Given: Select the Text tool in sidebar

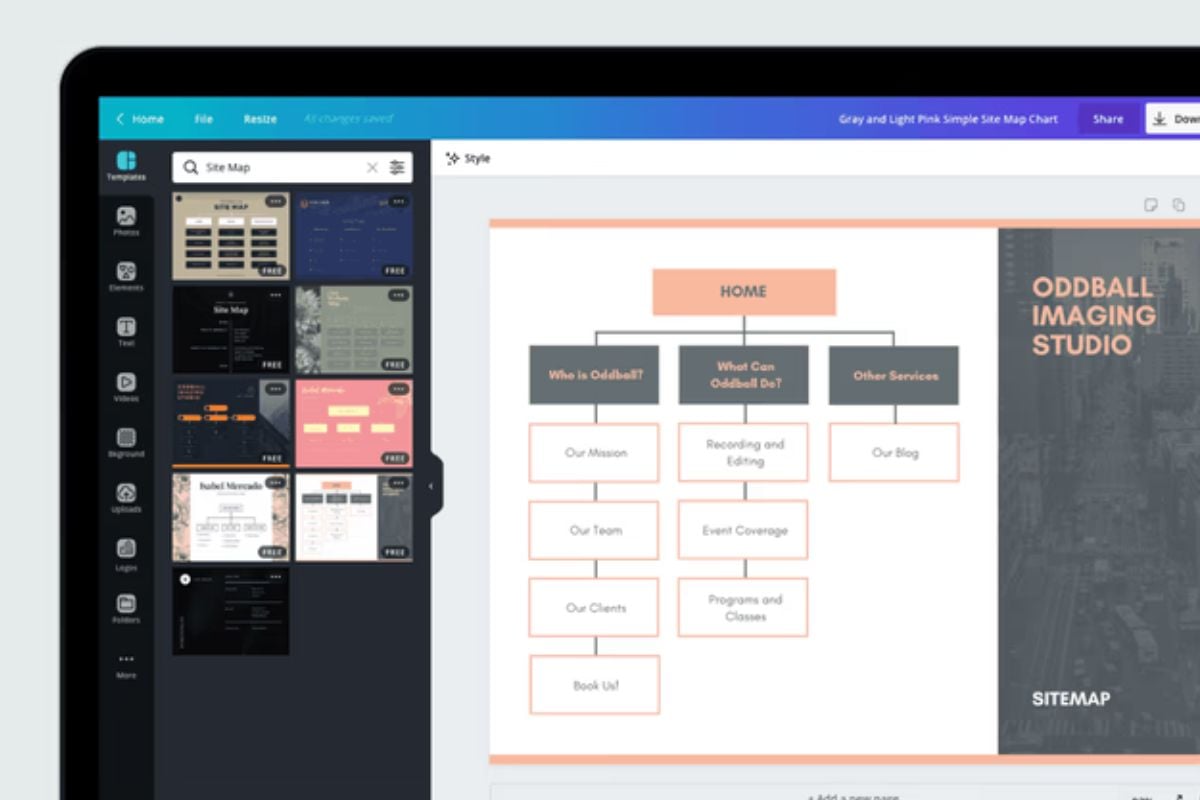Looking at the screenshot, I should (126, 332).
